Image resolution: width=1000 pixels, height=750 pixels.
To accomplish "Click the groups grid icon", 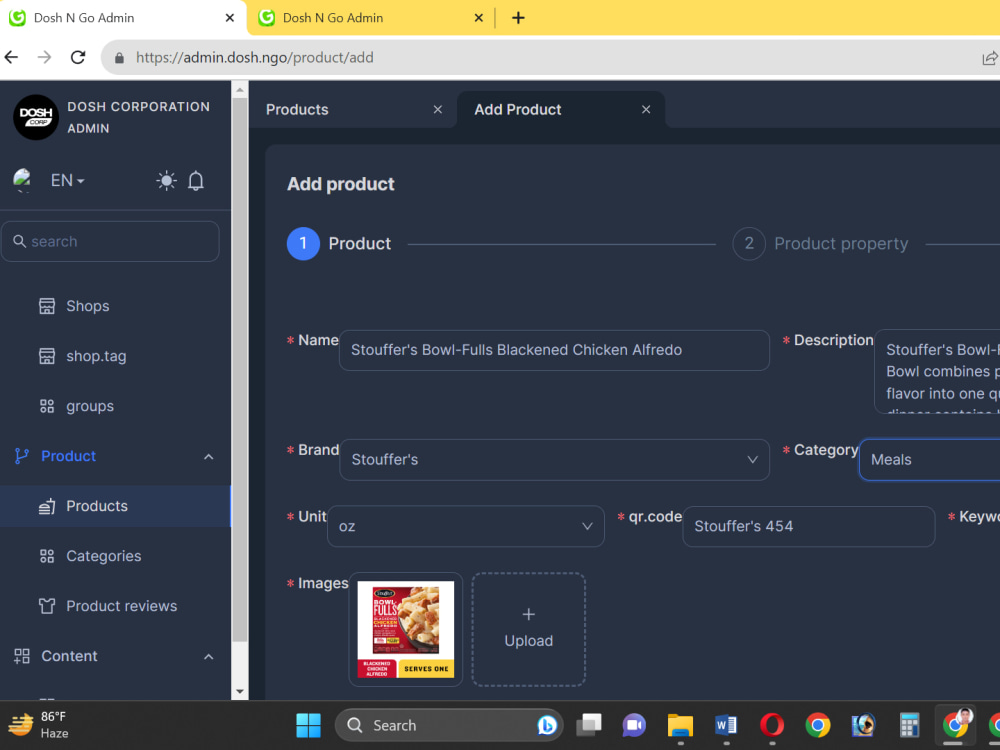I will point(47,406).
